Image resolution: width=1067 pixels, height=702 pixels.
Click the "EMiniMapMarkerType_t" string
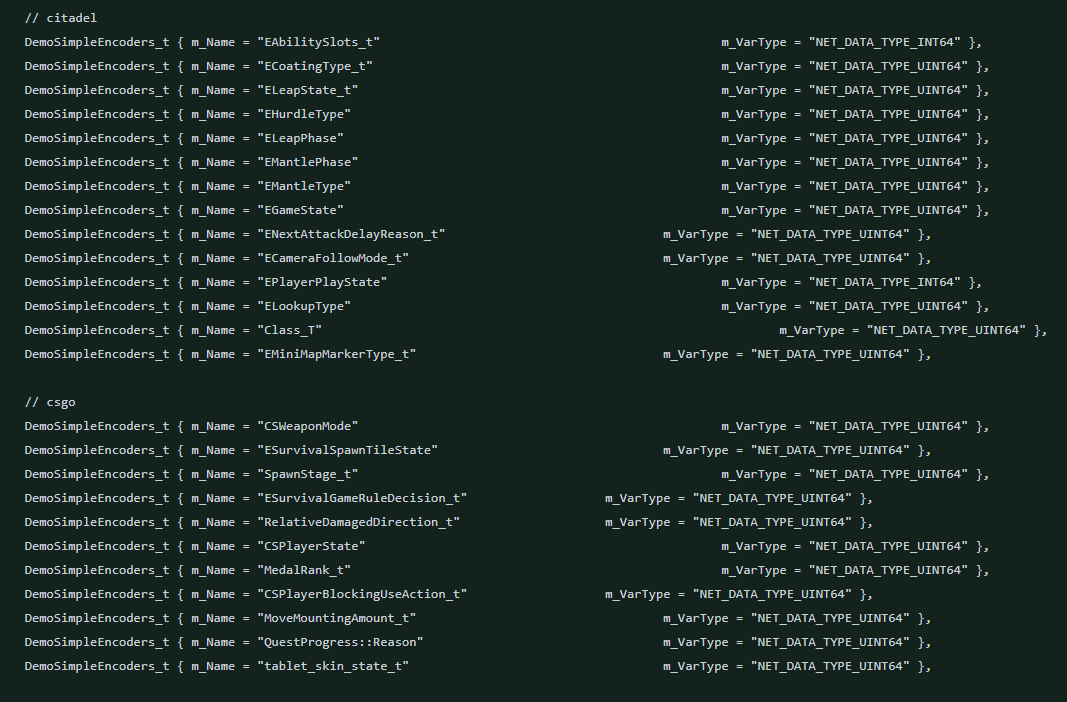(336, 354)
